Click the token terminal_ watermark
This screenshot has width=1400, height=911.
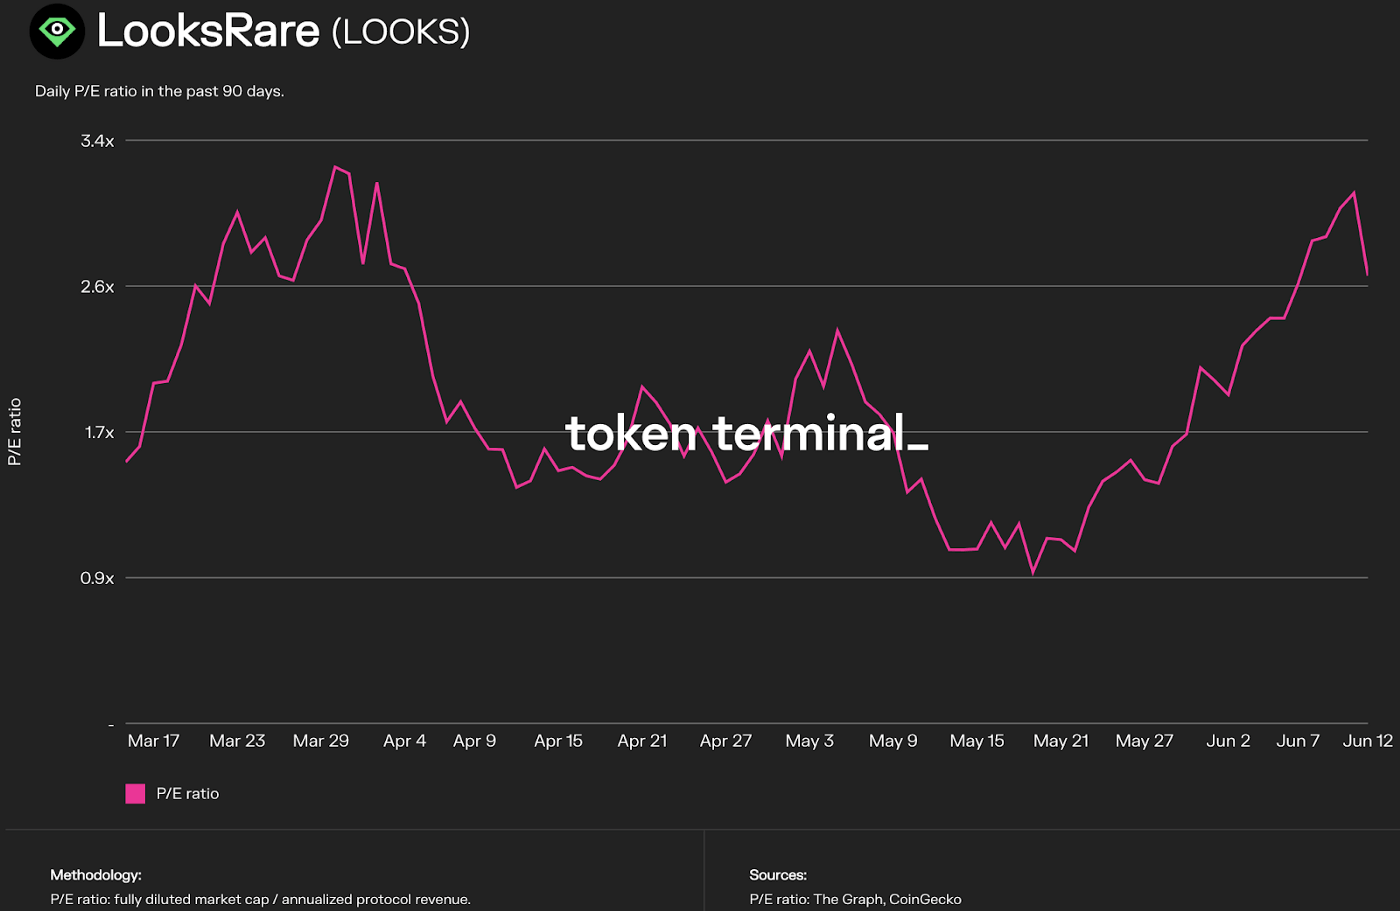[x=747, y=434]
